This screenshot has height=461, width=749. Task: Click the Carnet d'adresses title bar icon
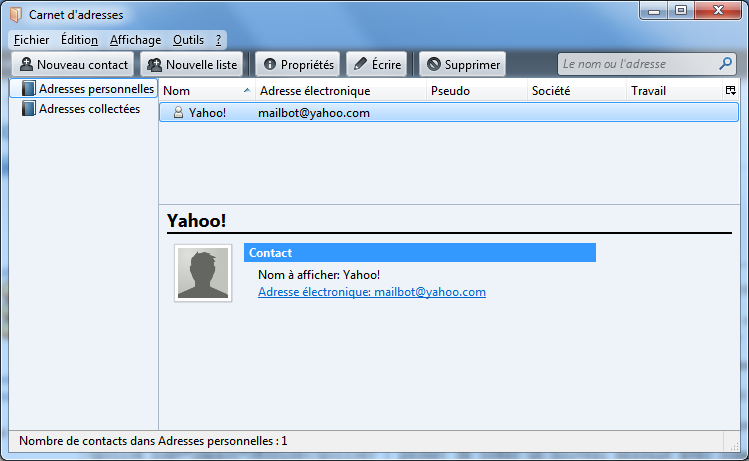(x=16, y=15)
